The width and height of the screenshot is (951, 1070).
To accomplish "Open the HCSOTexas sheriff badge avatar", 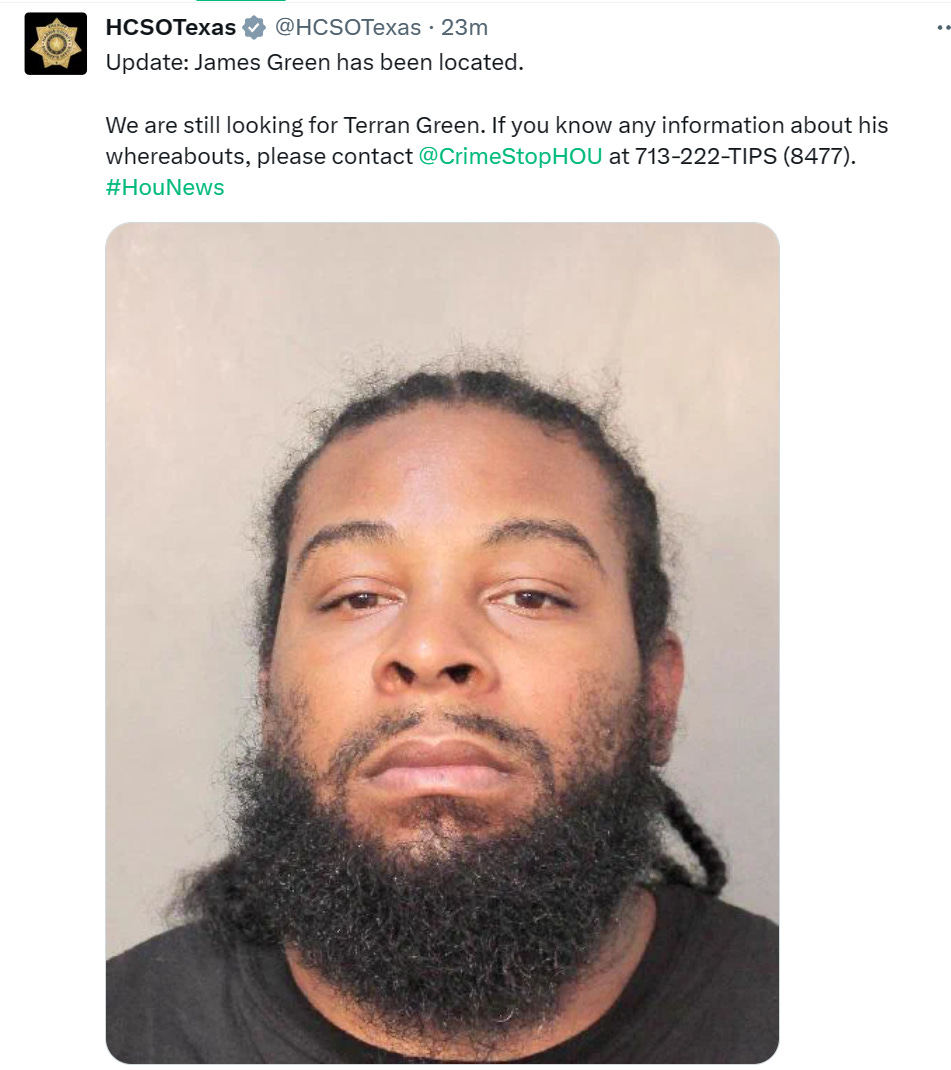I will tap(55, 44).
